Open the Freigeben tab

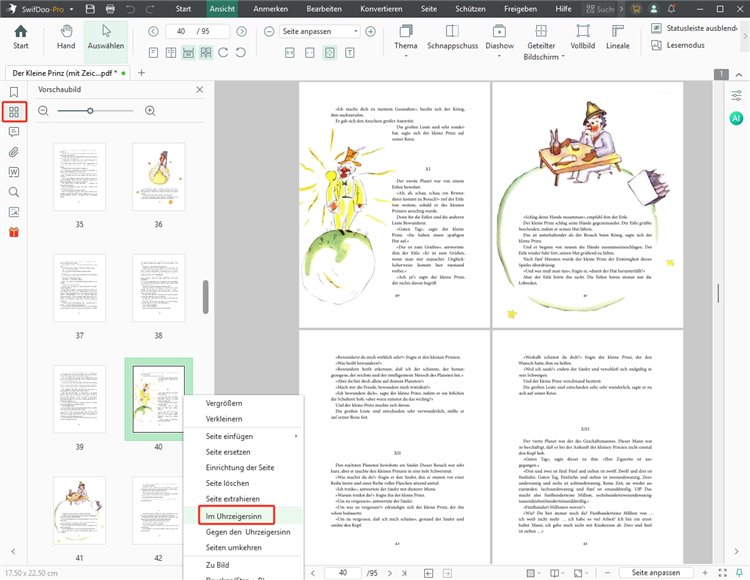coord(520,9)
